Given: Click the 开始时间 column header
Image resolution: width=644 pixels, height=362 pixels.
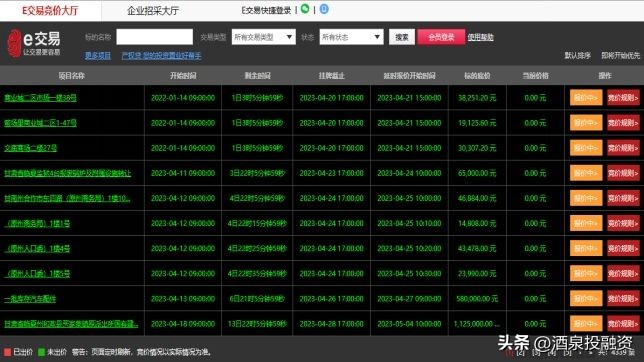Looking at the screenshot, I should tap(183, 76).
